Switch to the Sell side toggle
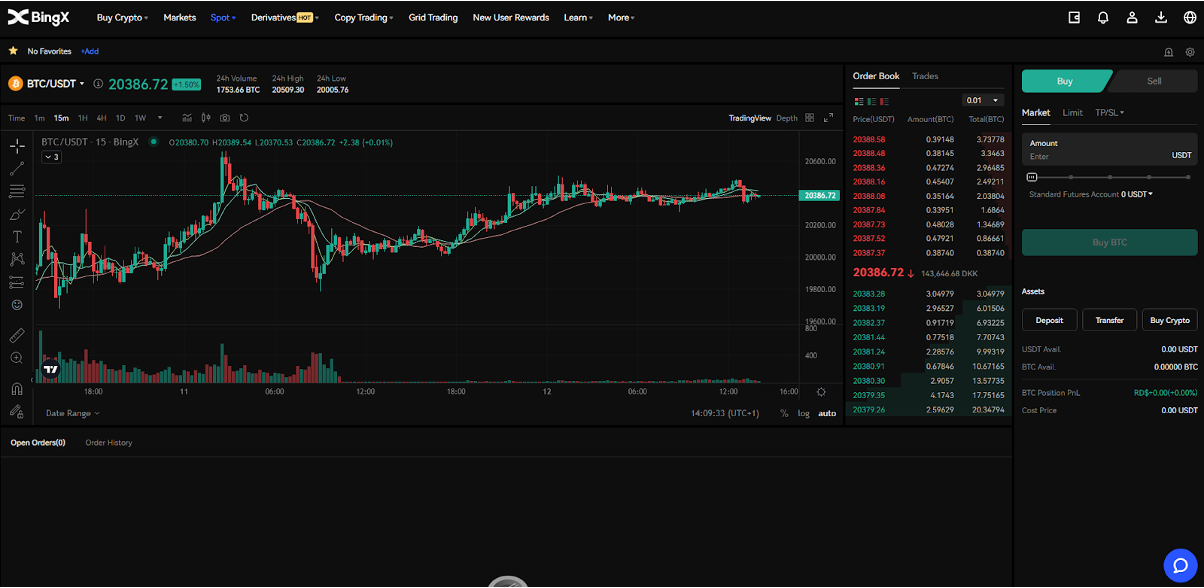 [x=1154, y=81]
